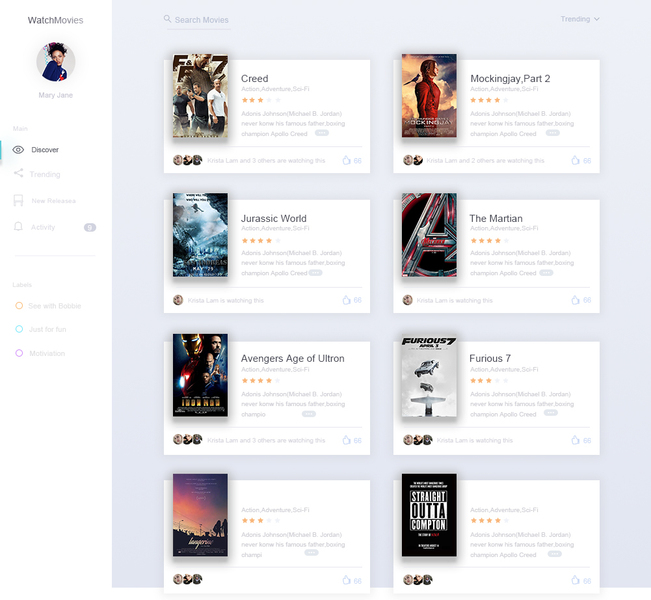
Task: Set Jurassic World star rating
Action: (x=261, y=240)
